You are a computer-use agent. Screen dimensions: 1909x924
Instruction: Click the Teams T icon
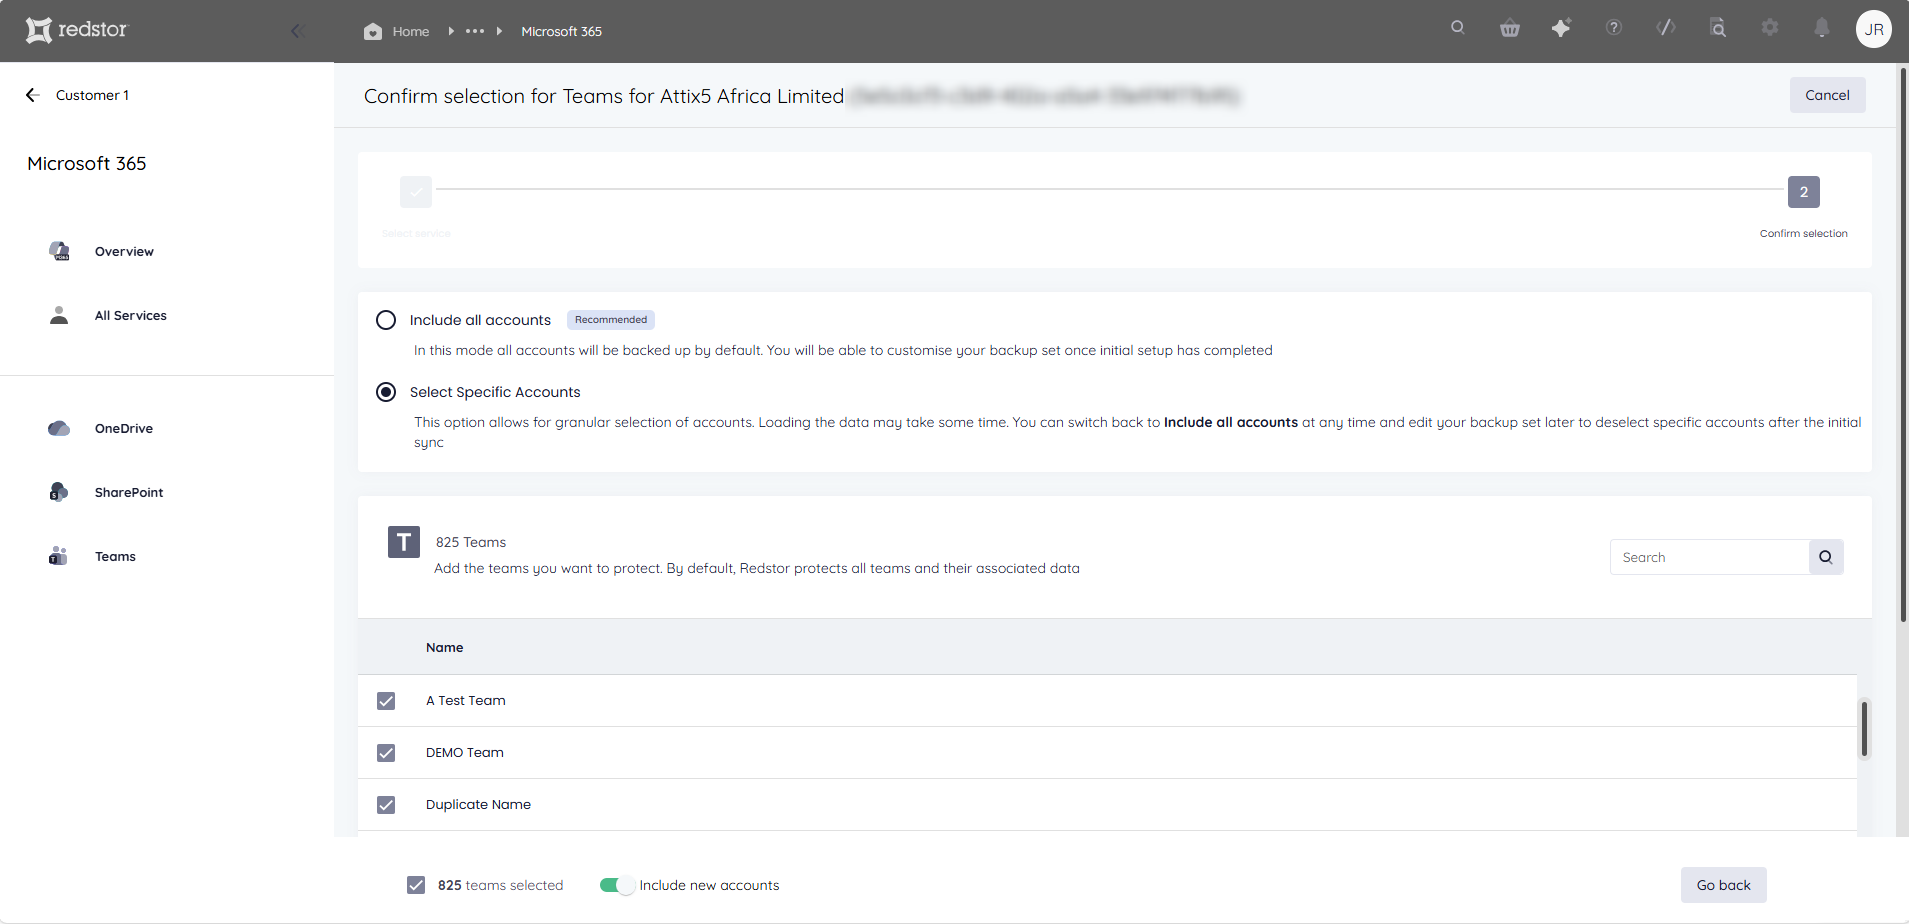click(x=404, y=542)
